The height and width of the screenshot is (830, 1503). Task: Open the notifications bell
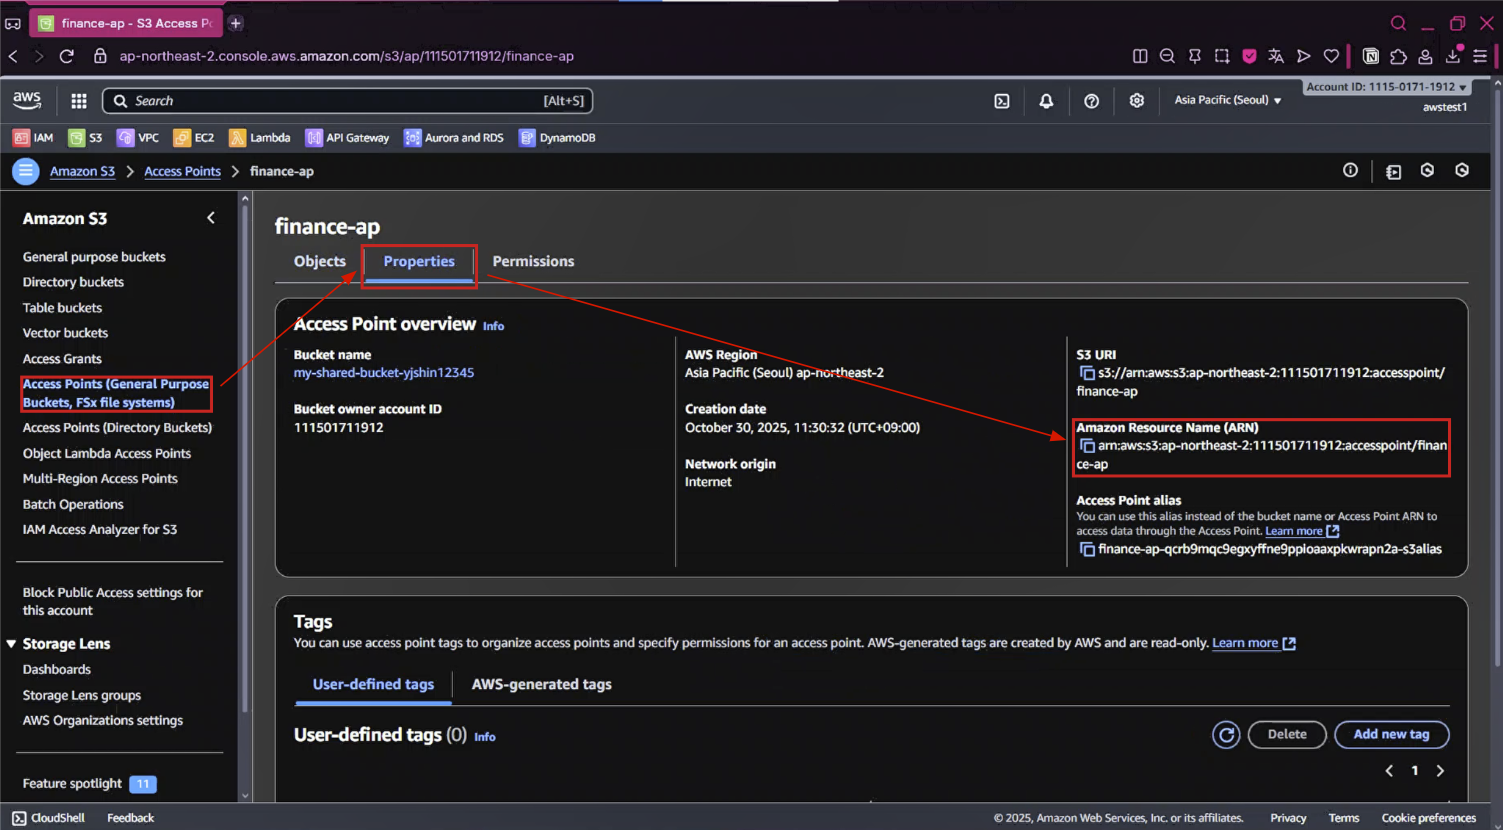[1046, 101]
